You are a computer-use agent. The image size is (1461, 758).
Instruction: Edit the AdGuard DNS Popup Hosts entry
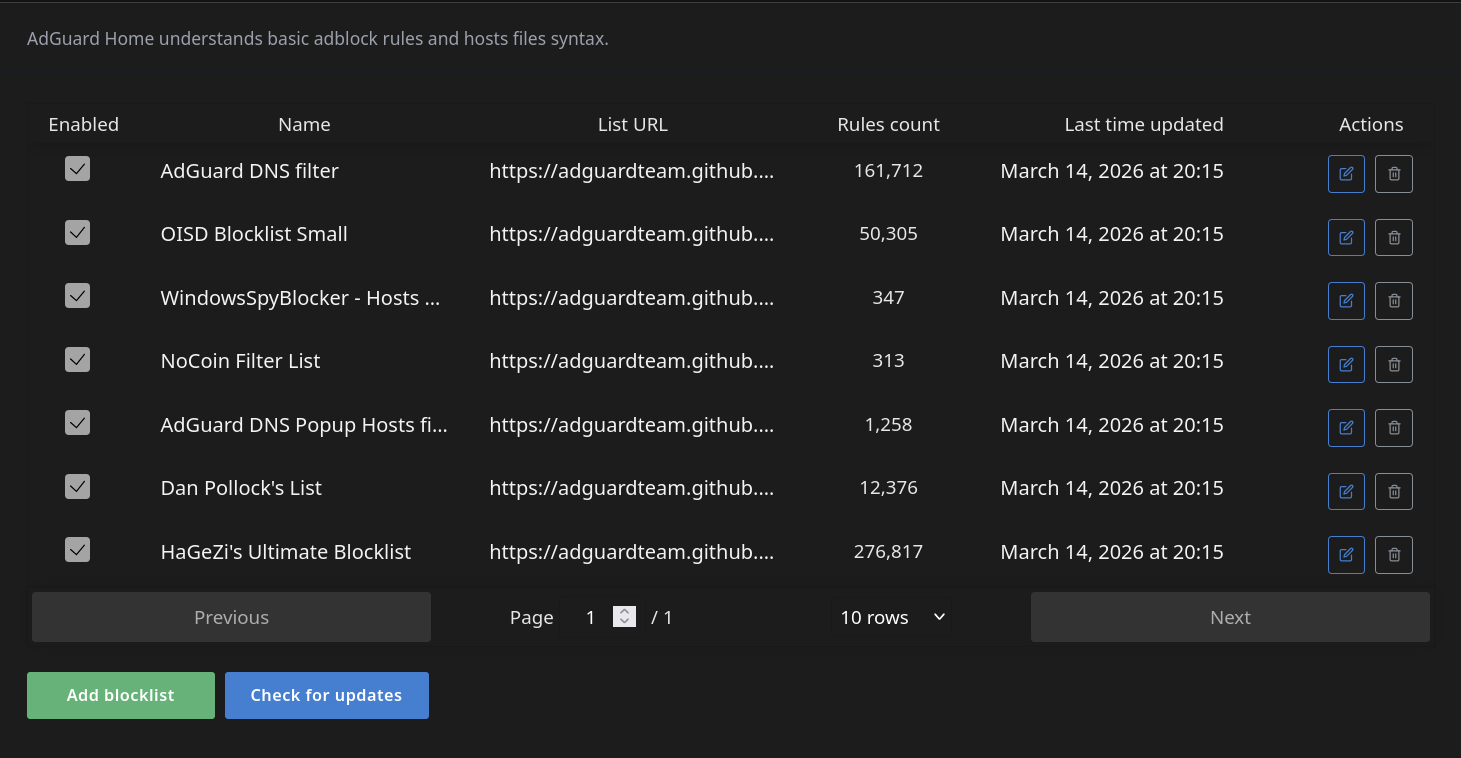pyautogui.click(x=1346, y=428)
